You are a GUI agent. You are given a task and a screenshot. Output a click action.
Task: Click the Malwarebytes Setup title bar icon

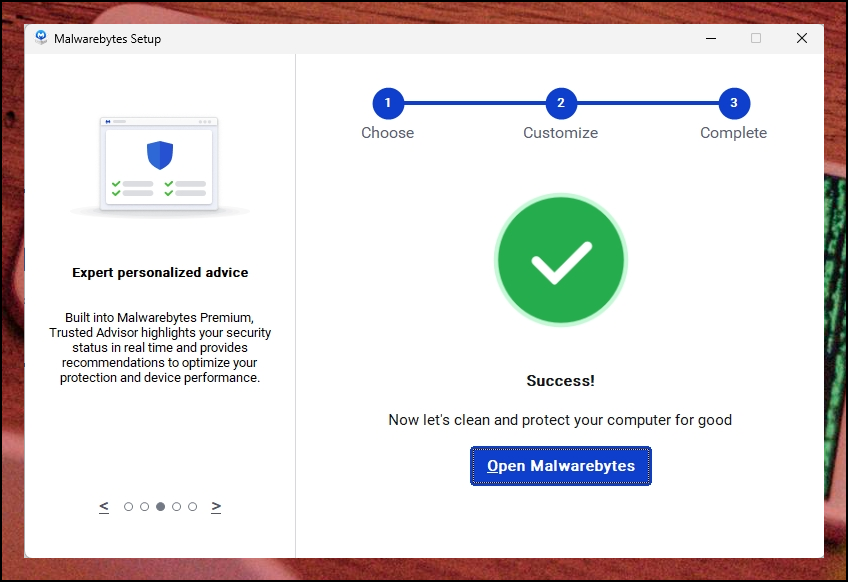pyautogui.click(x=41, y=38)
